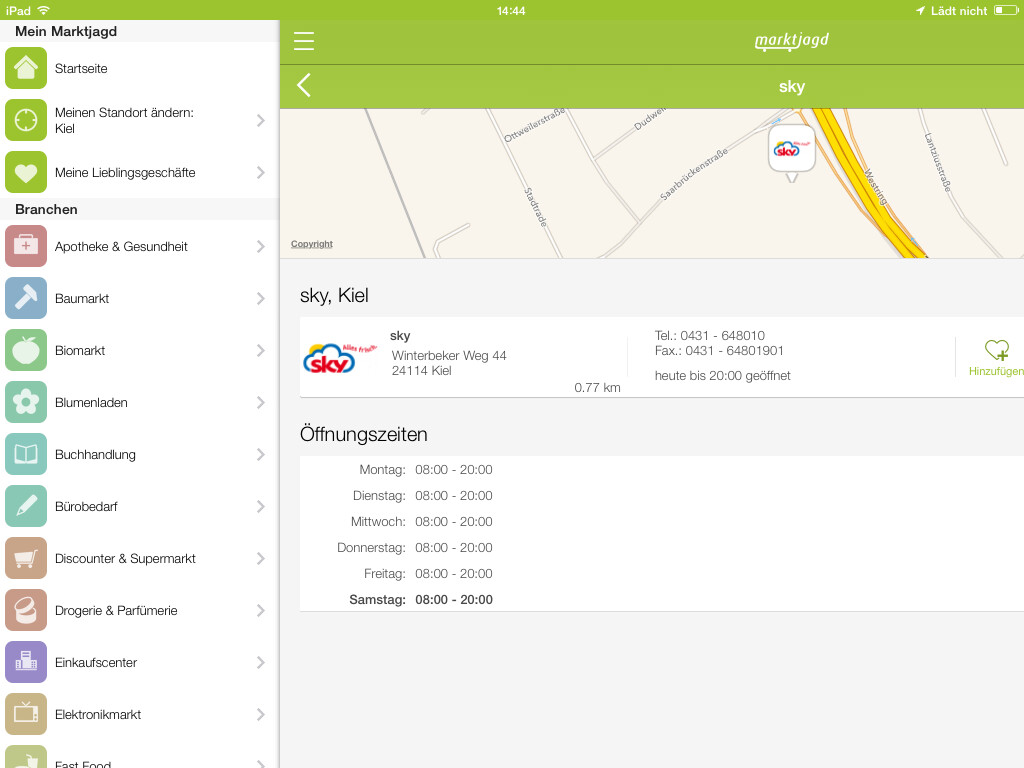Image resolution: width=1024 pixels, height=768 pixels.
Task: Open Meine Lieblingsgeschäfte chevron
Action: click(x=261, y=172)
